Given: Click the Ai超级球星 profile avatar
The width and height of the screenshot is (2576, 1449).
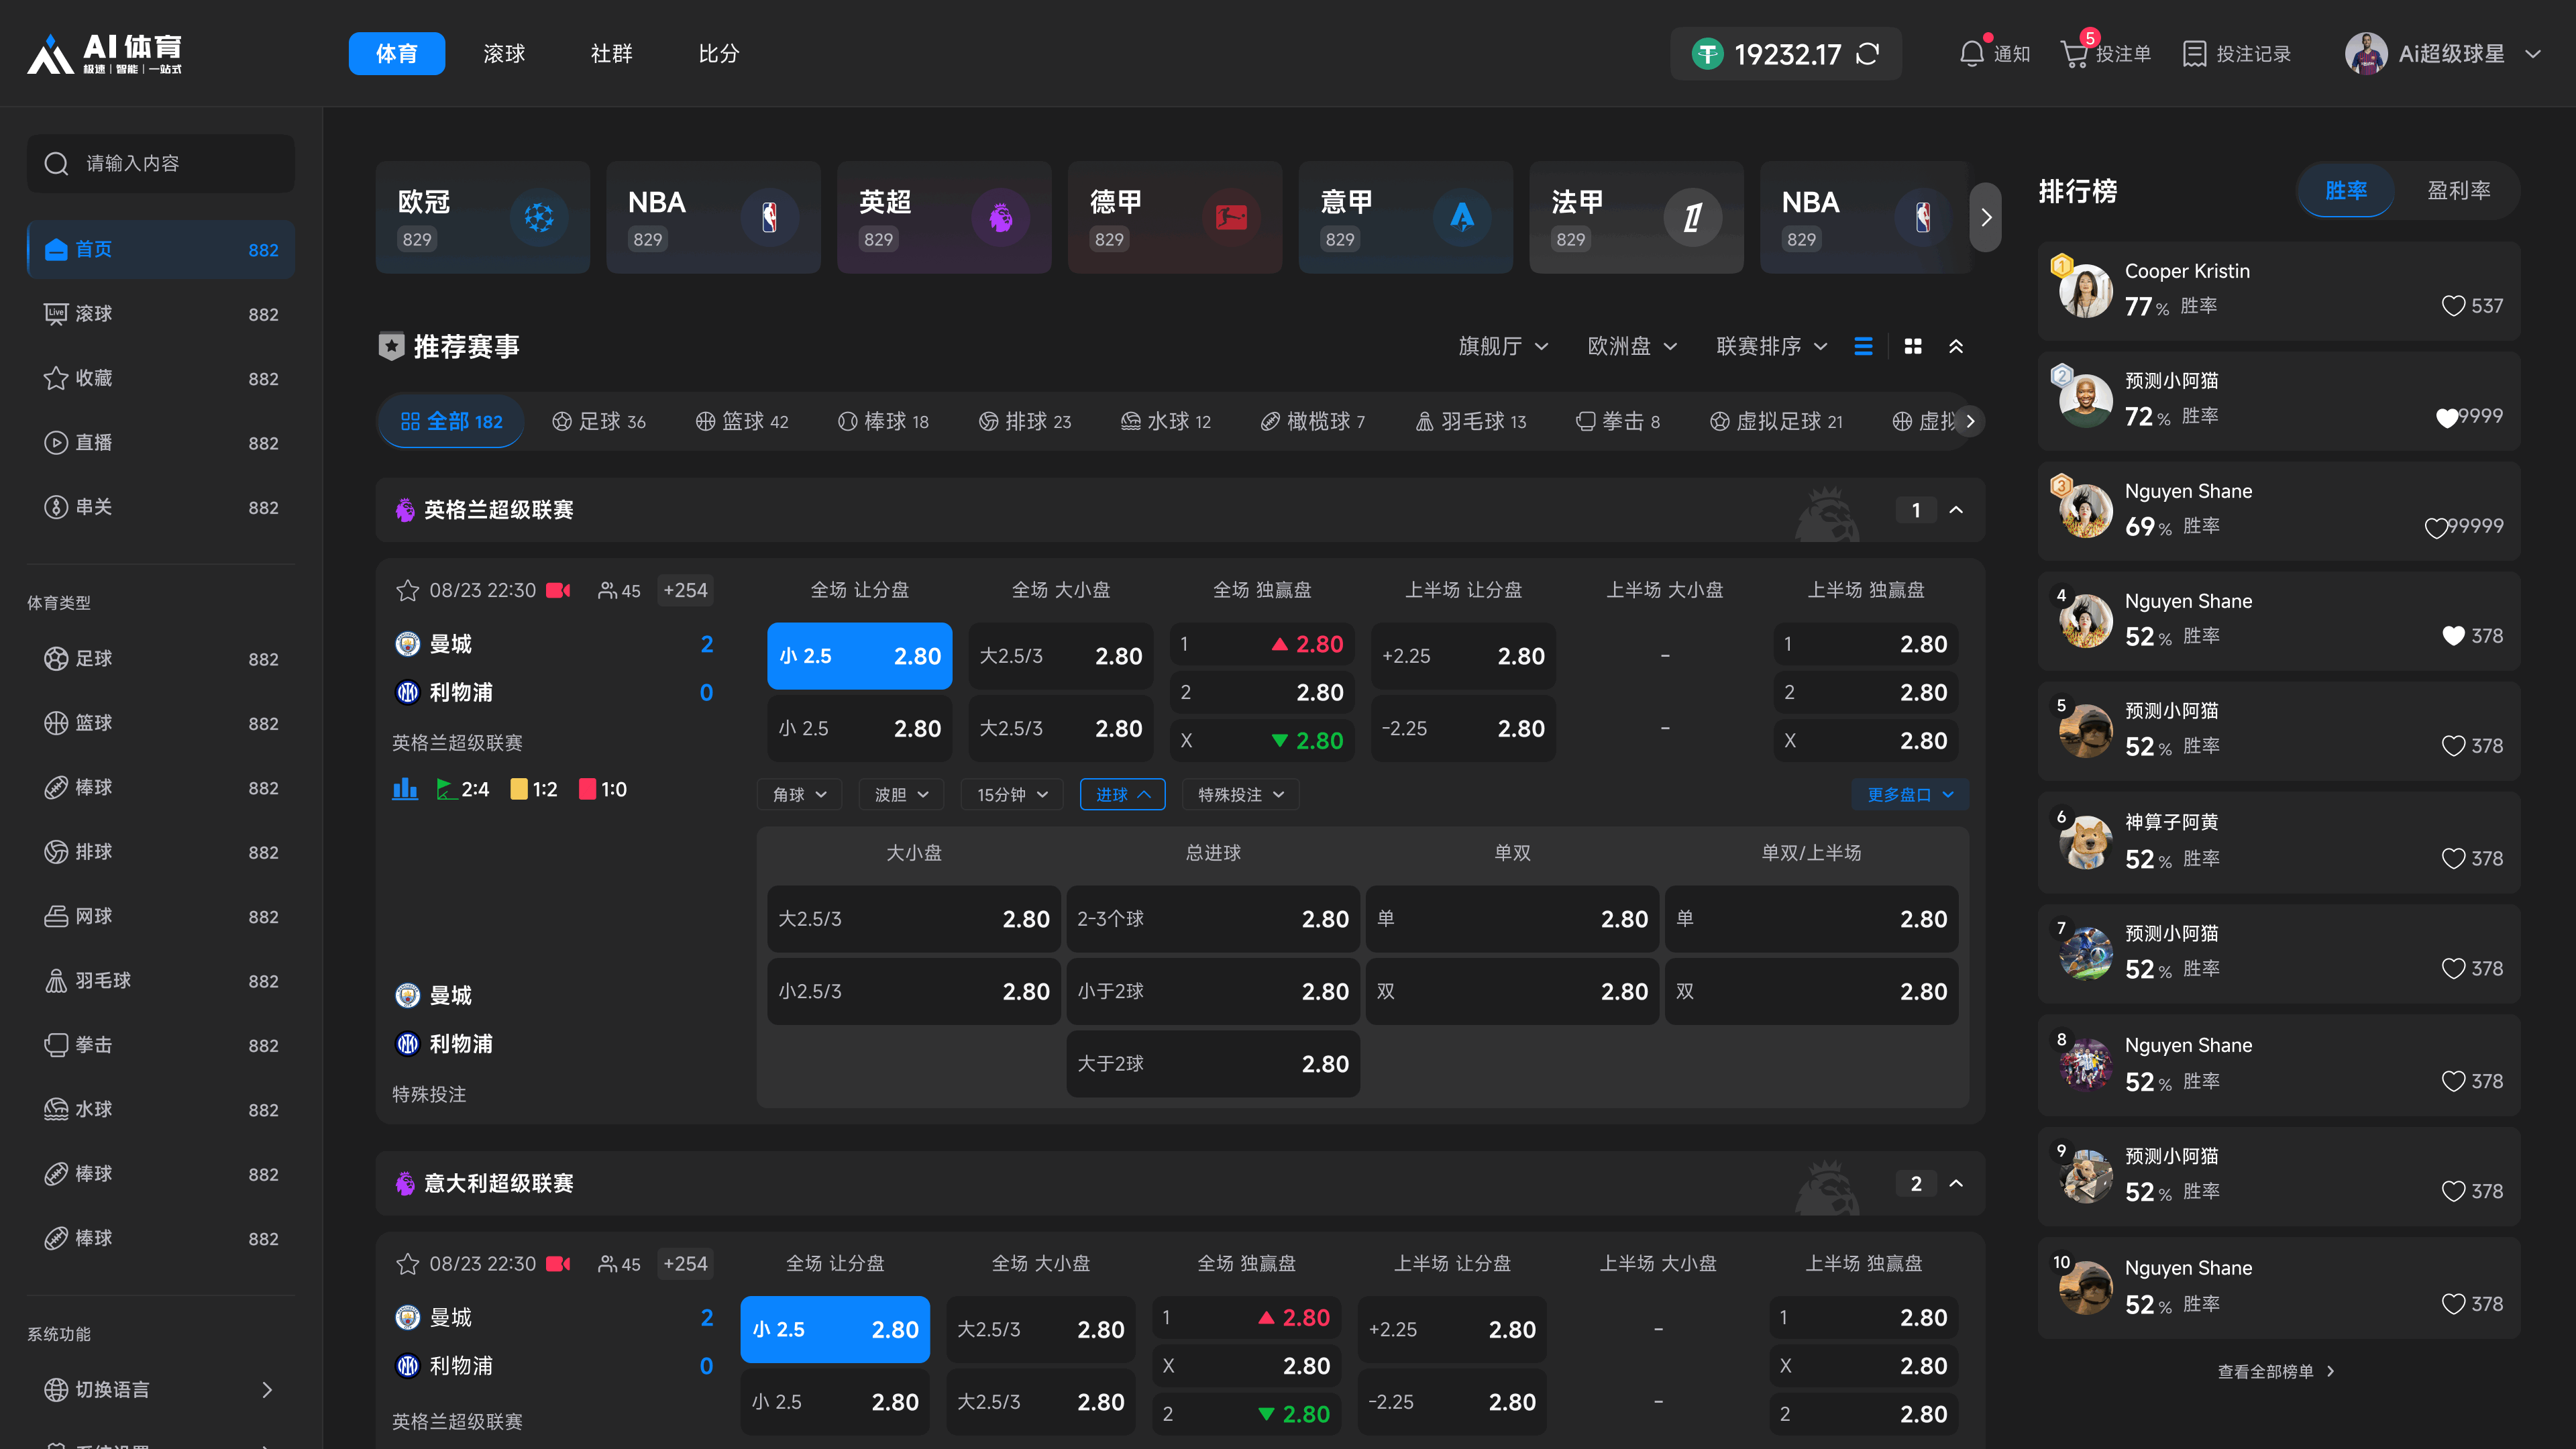Looking at the screenshot, I should tap(2365, 54).
